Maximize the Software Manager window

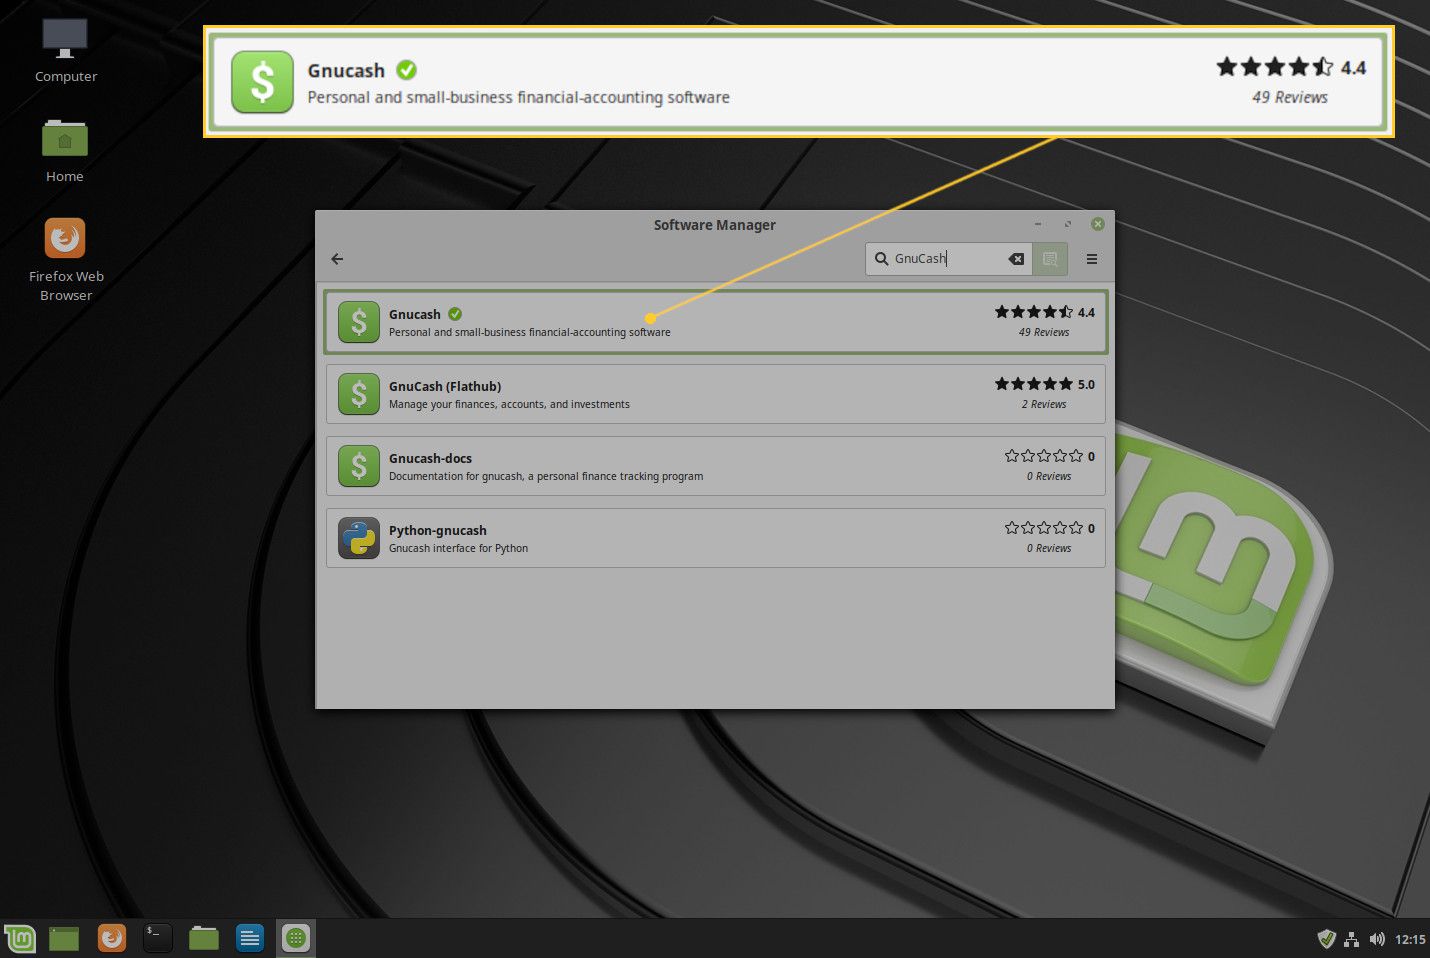(x=1067, y=224)
